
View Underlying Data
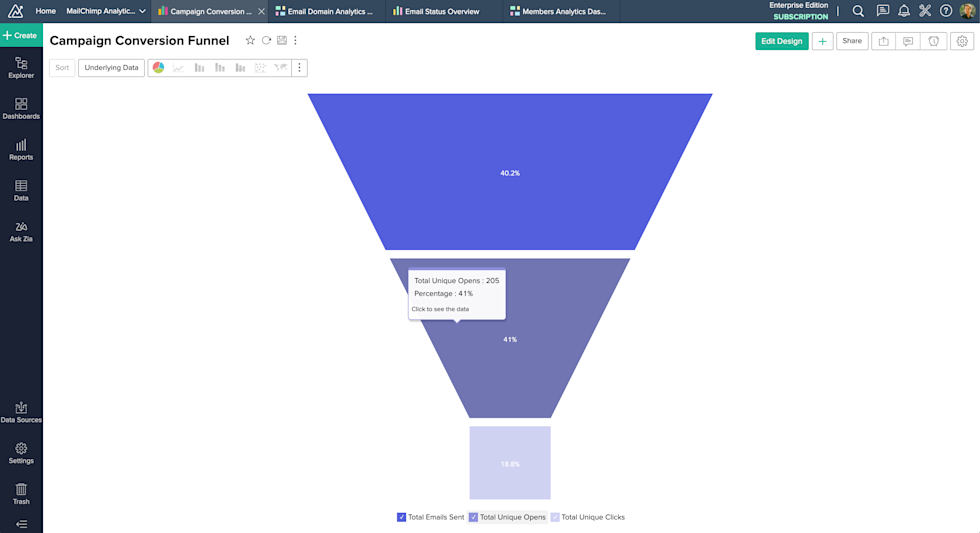tap(111, 67)
